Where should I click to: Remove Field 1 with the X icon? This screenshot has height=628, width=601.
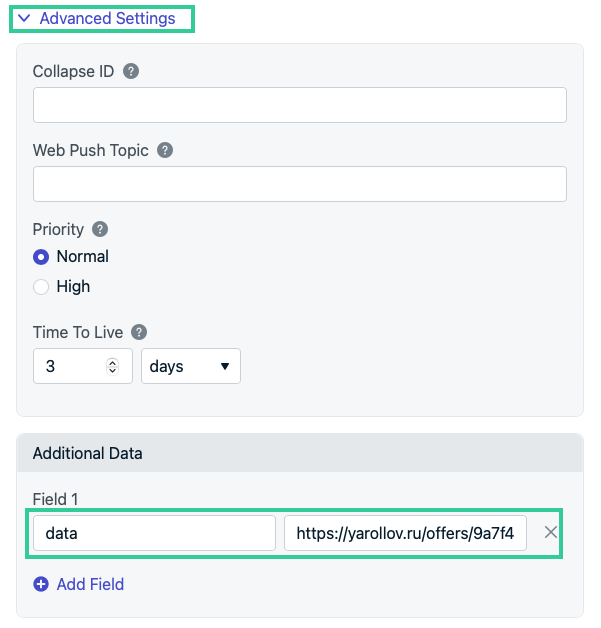click(x=550, y=533)
